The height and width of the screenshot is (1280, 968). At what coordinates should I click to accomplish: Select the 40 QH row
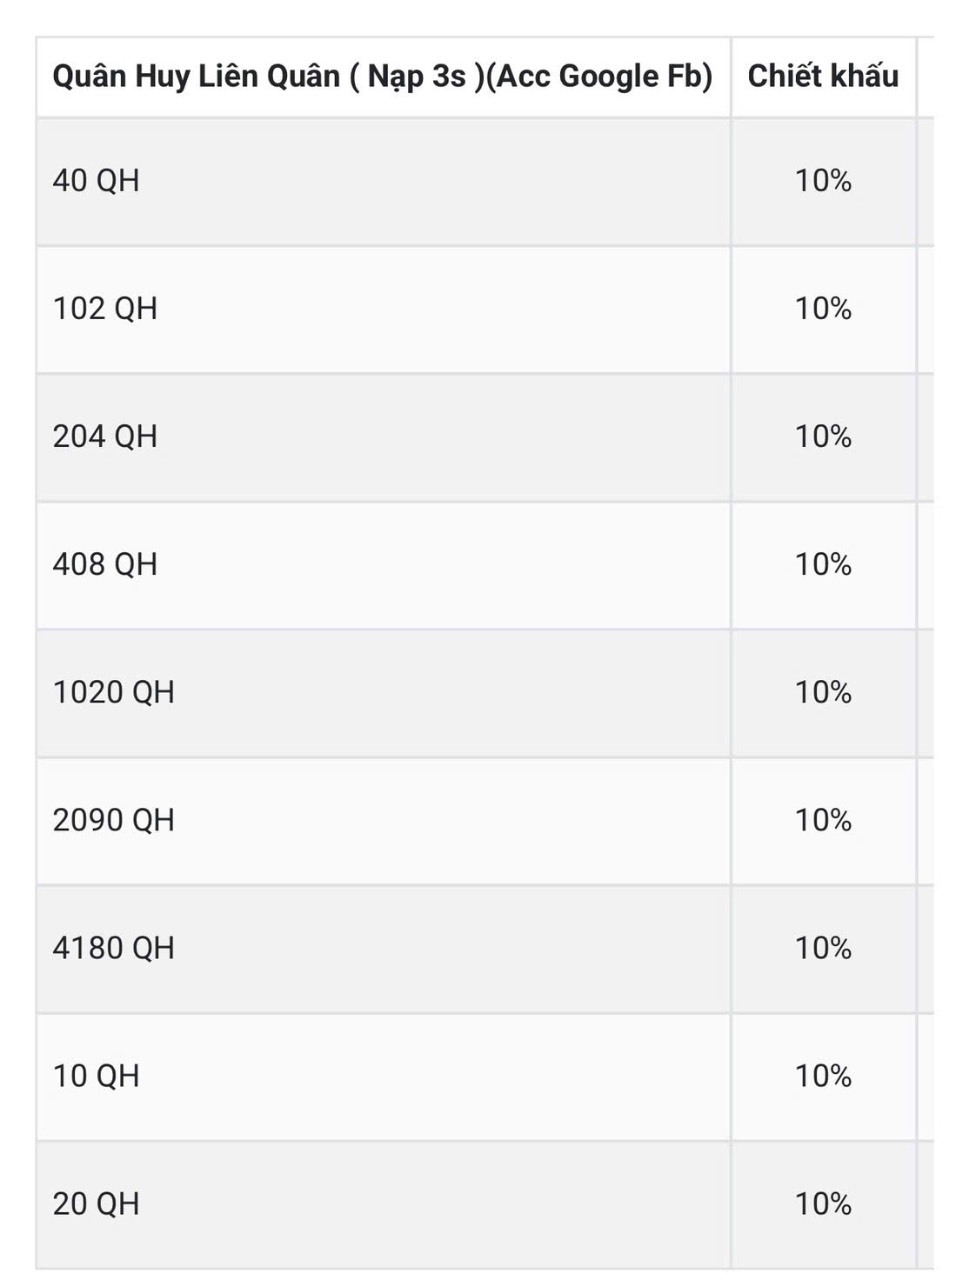coord(484,181)
